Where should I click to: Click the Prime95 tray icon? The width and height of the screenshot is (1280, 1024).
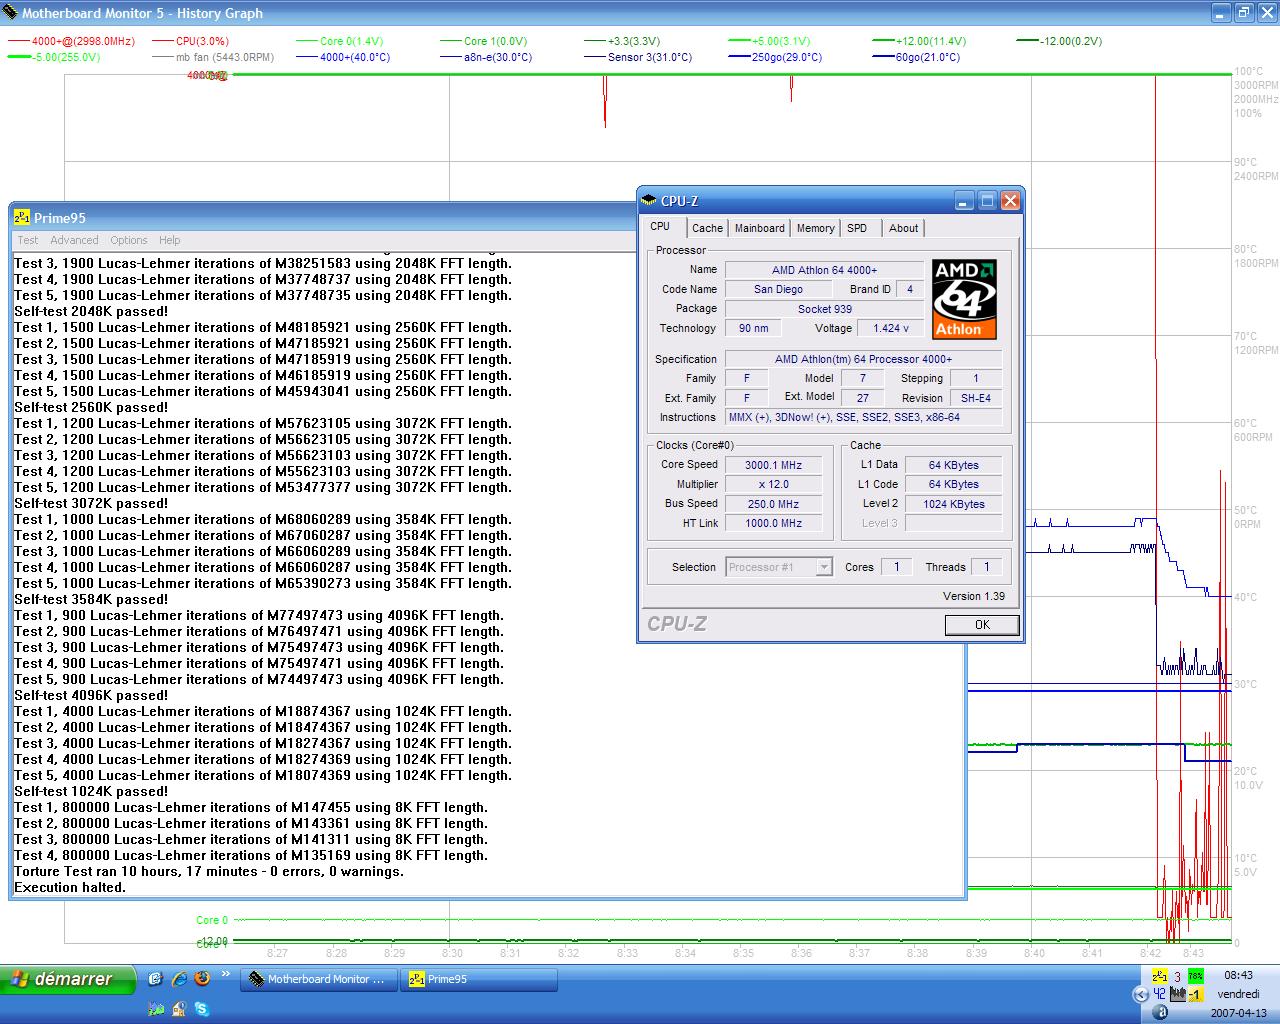click(1159, 977)
